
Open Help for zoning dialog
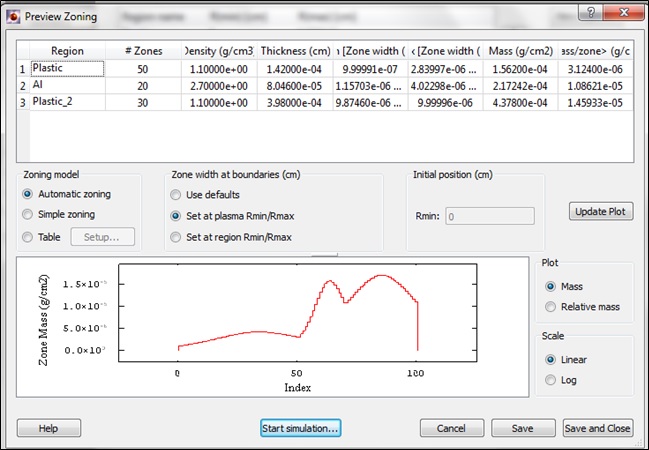[47, 428]
